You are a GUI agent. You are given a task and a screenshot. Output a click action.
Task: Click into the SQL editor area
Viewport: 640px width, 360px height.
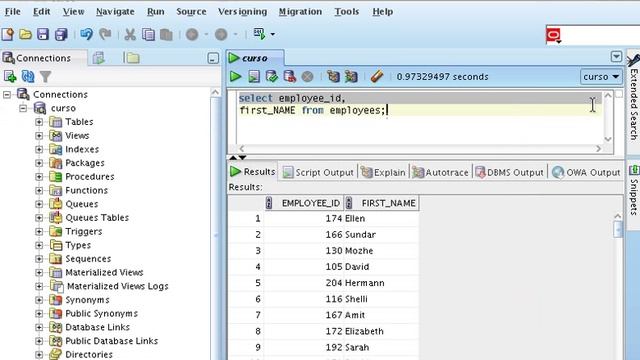pyautogui.click(x=420, y=118)
